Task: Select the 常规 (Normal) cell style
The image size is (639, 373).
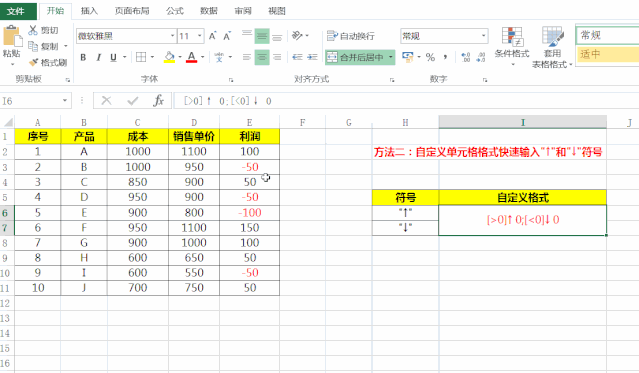Action: 608,35
